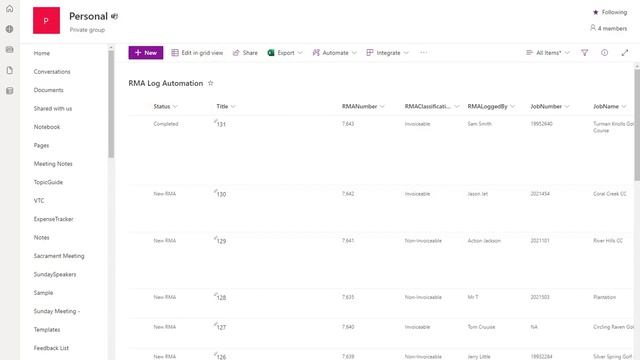
Task: Open TopicGuide in the navigation
Action: tap(48, 182)
